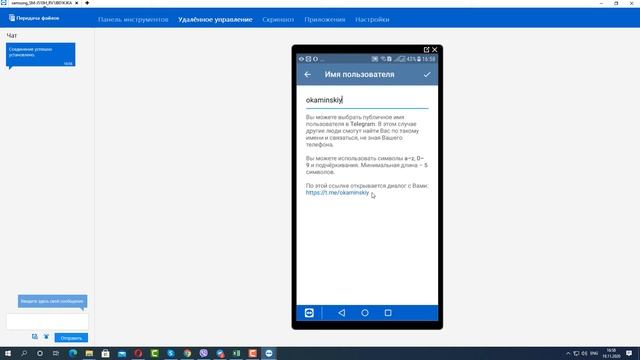This screenshot has width=640, height=360.
Task: Click the username field containing okaminskiy
Action: (x=367, y=100)
